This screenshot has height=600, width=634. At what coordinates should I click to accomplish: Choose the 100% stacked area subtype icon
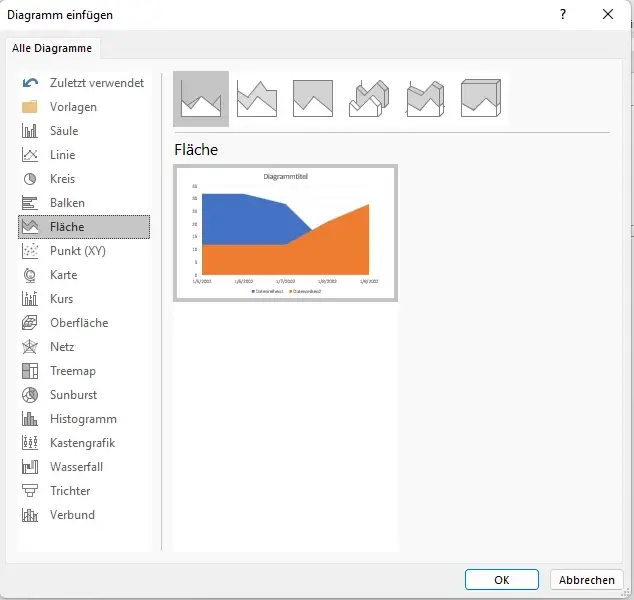(313, 98)
